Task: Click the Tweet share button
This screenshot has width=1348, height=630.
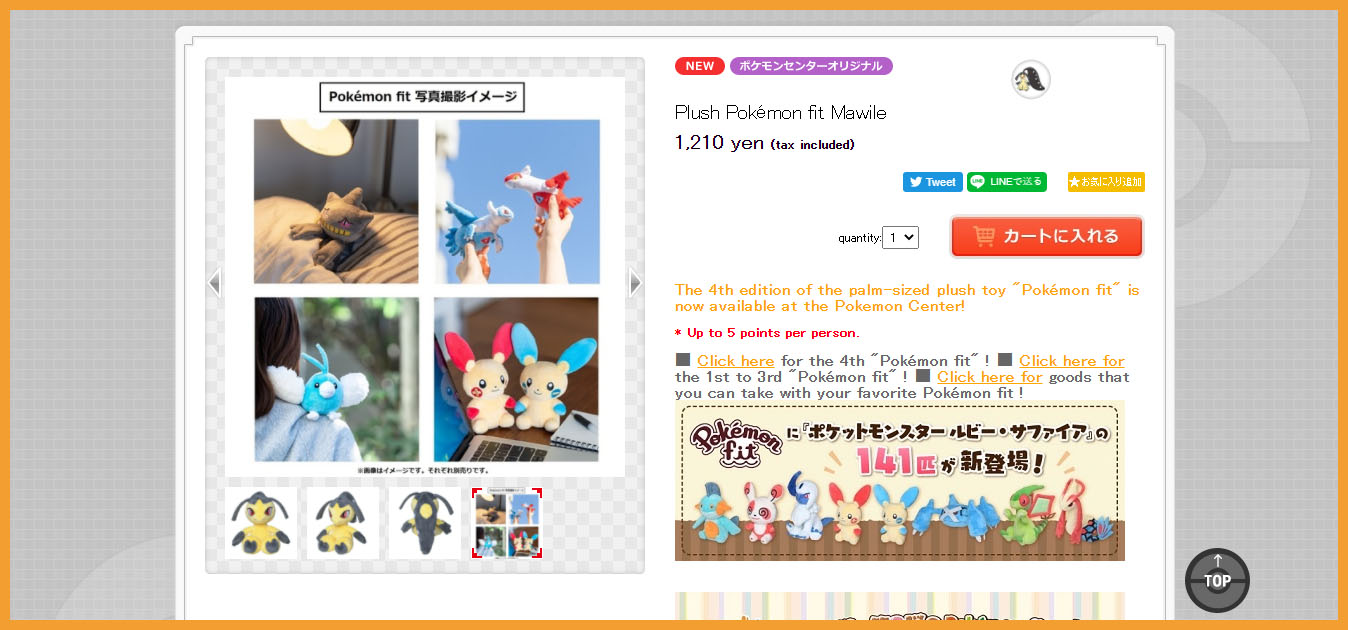Action: [x=932, y=182]
